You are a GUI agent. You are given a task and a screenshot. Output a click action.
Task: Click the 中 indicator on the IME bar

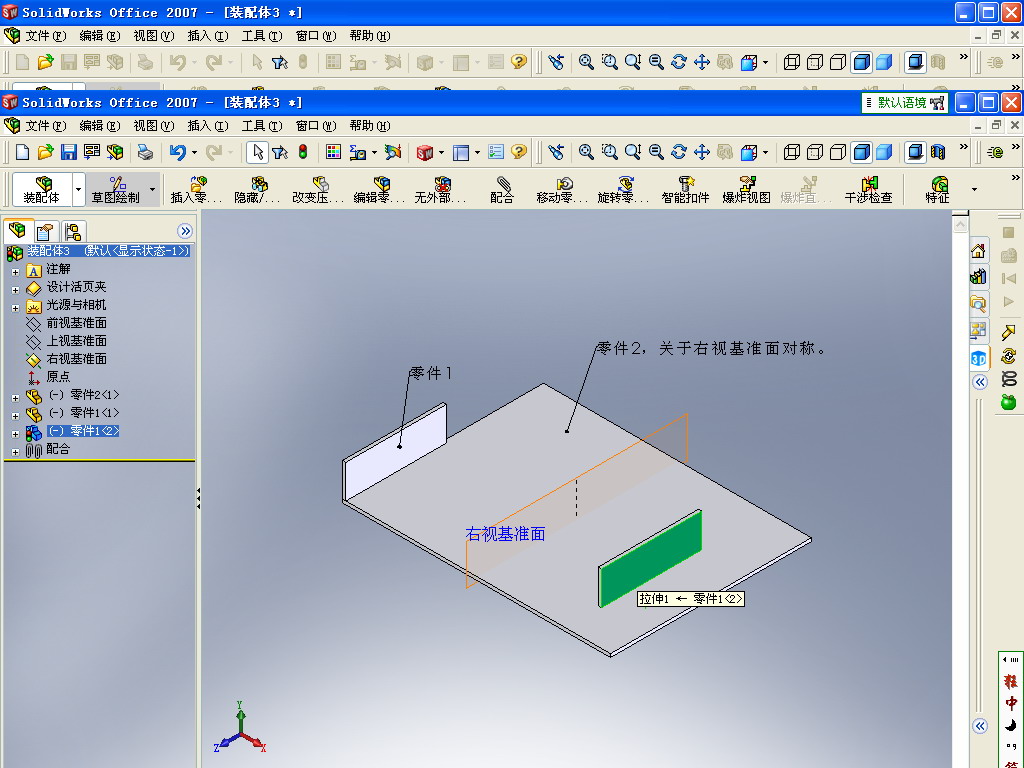click(1010, 703)
